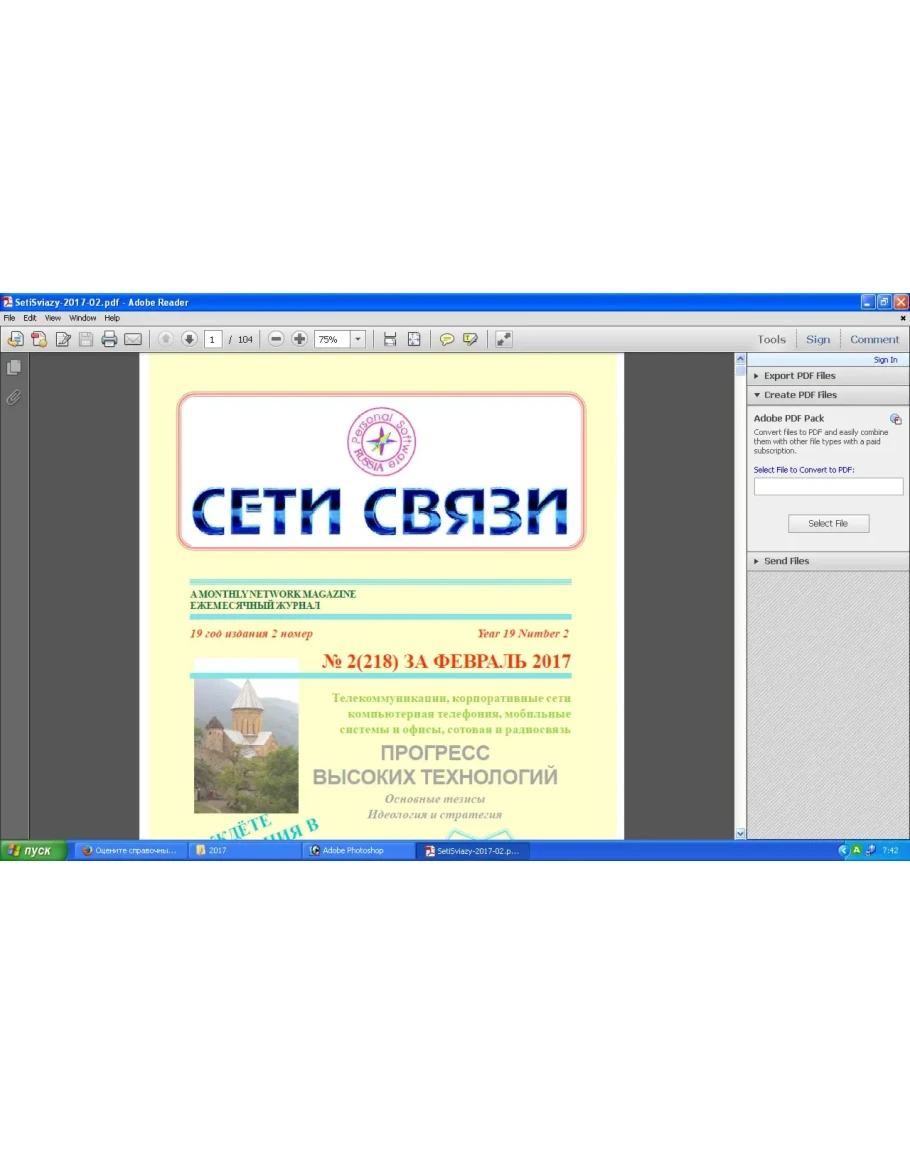910x1155 pixels.
Task: Zoom in with the plus button
Action: pos(299,339)
